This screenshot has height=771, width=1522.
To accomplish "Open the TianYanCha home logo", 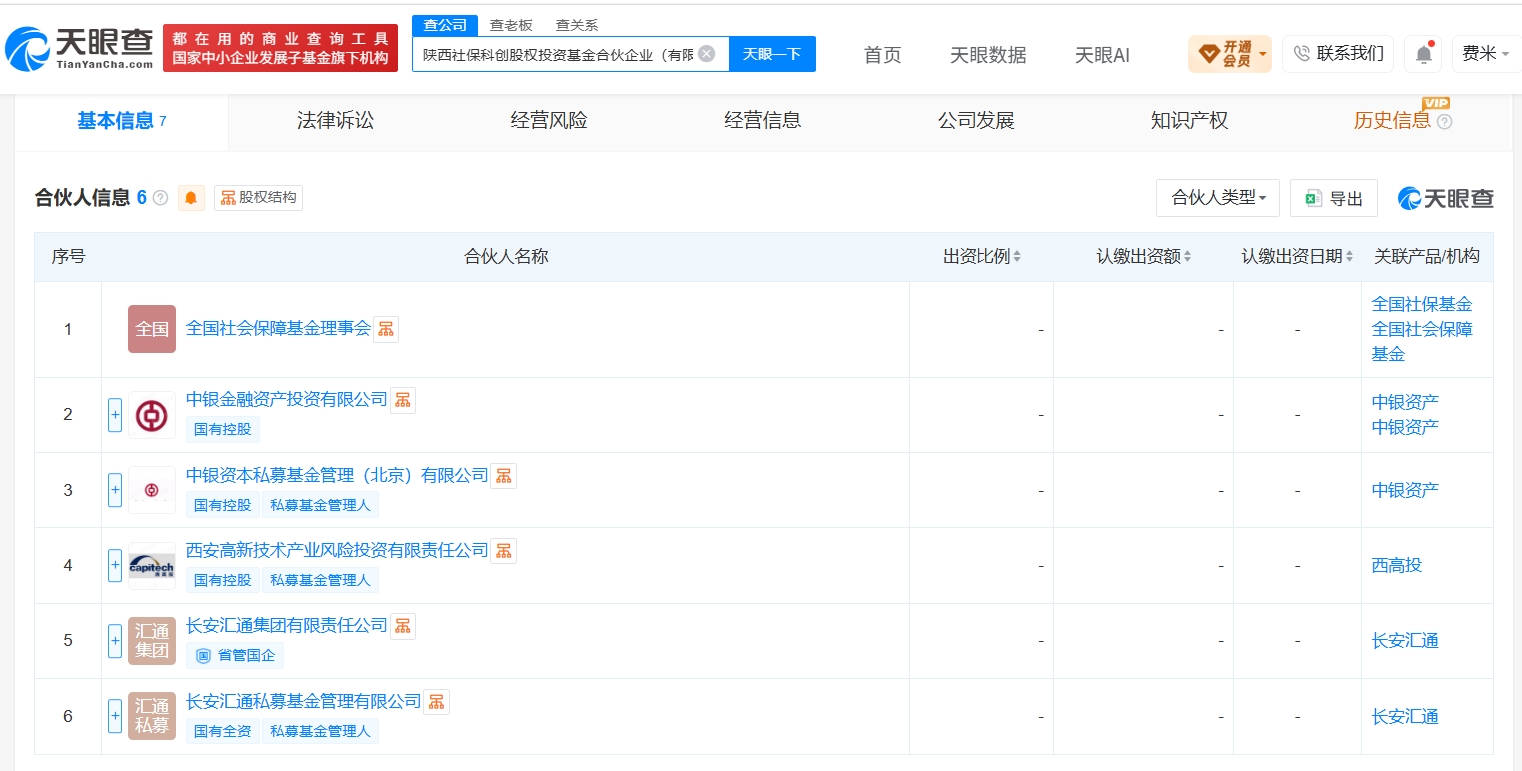I will coord(80,48).
